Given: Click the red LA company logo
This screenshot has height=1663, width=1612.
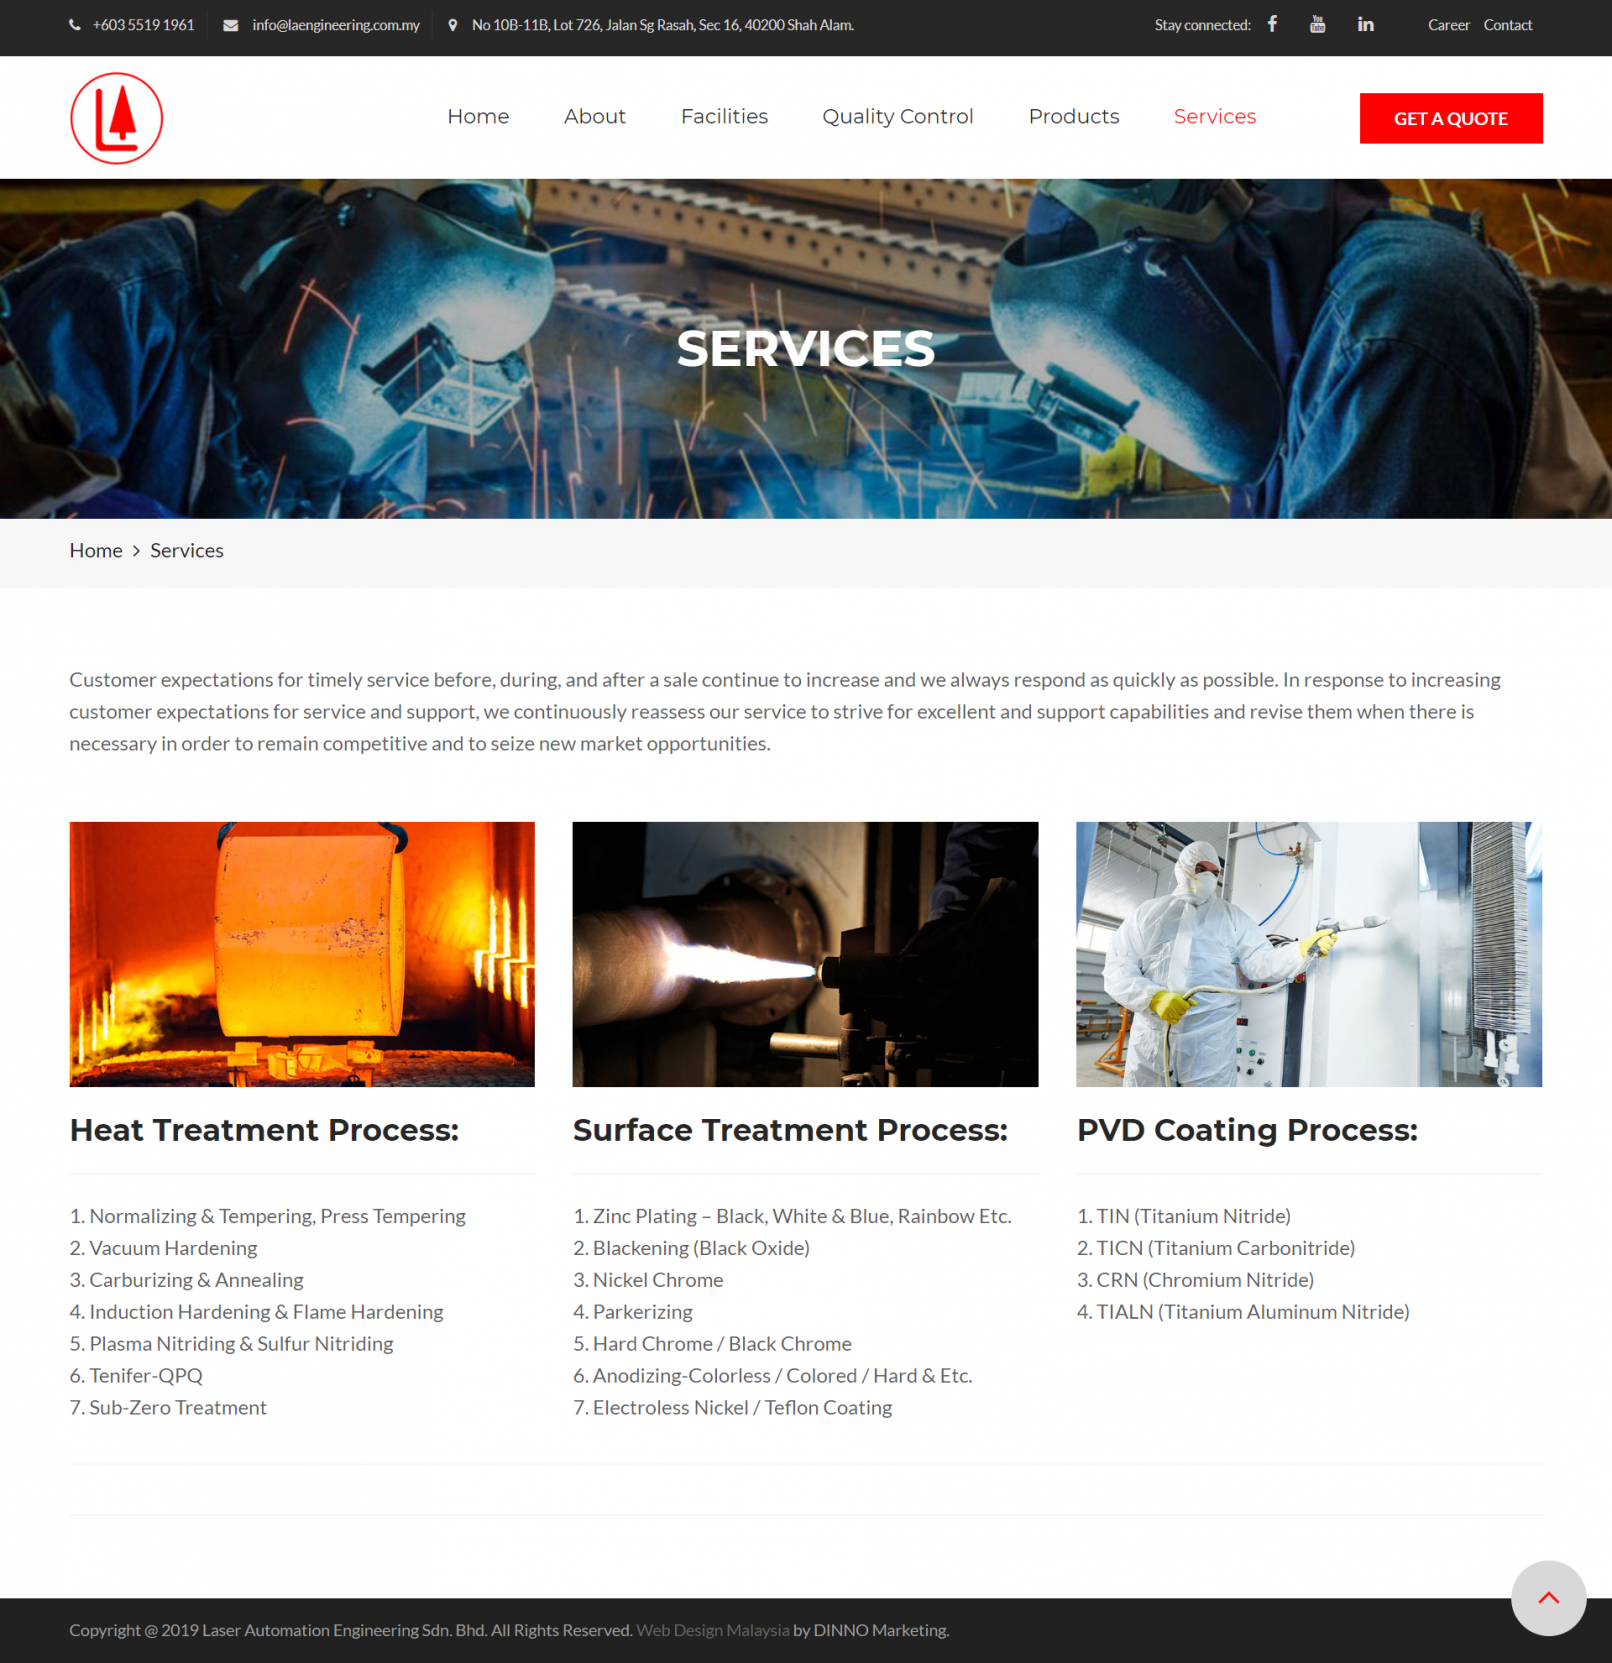Looking at the screenshot, I should pos(116,118).
